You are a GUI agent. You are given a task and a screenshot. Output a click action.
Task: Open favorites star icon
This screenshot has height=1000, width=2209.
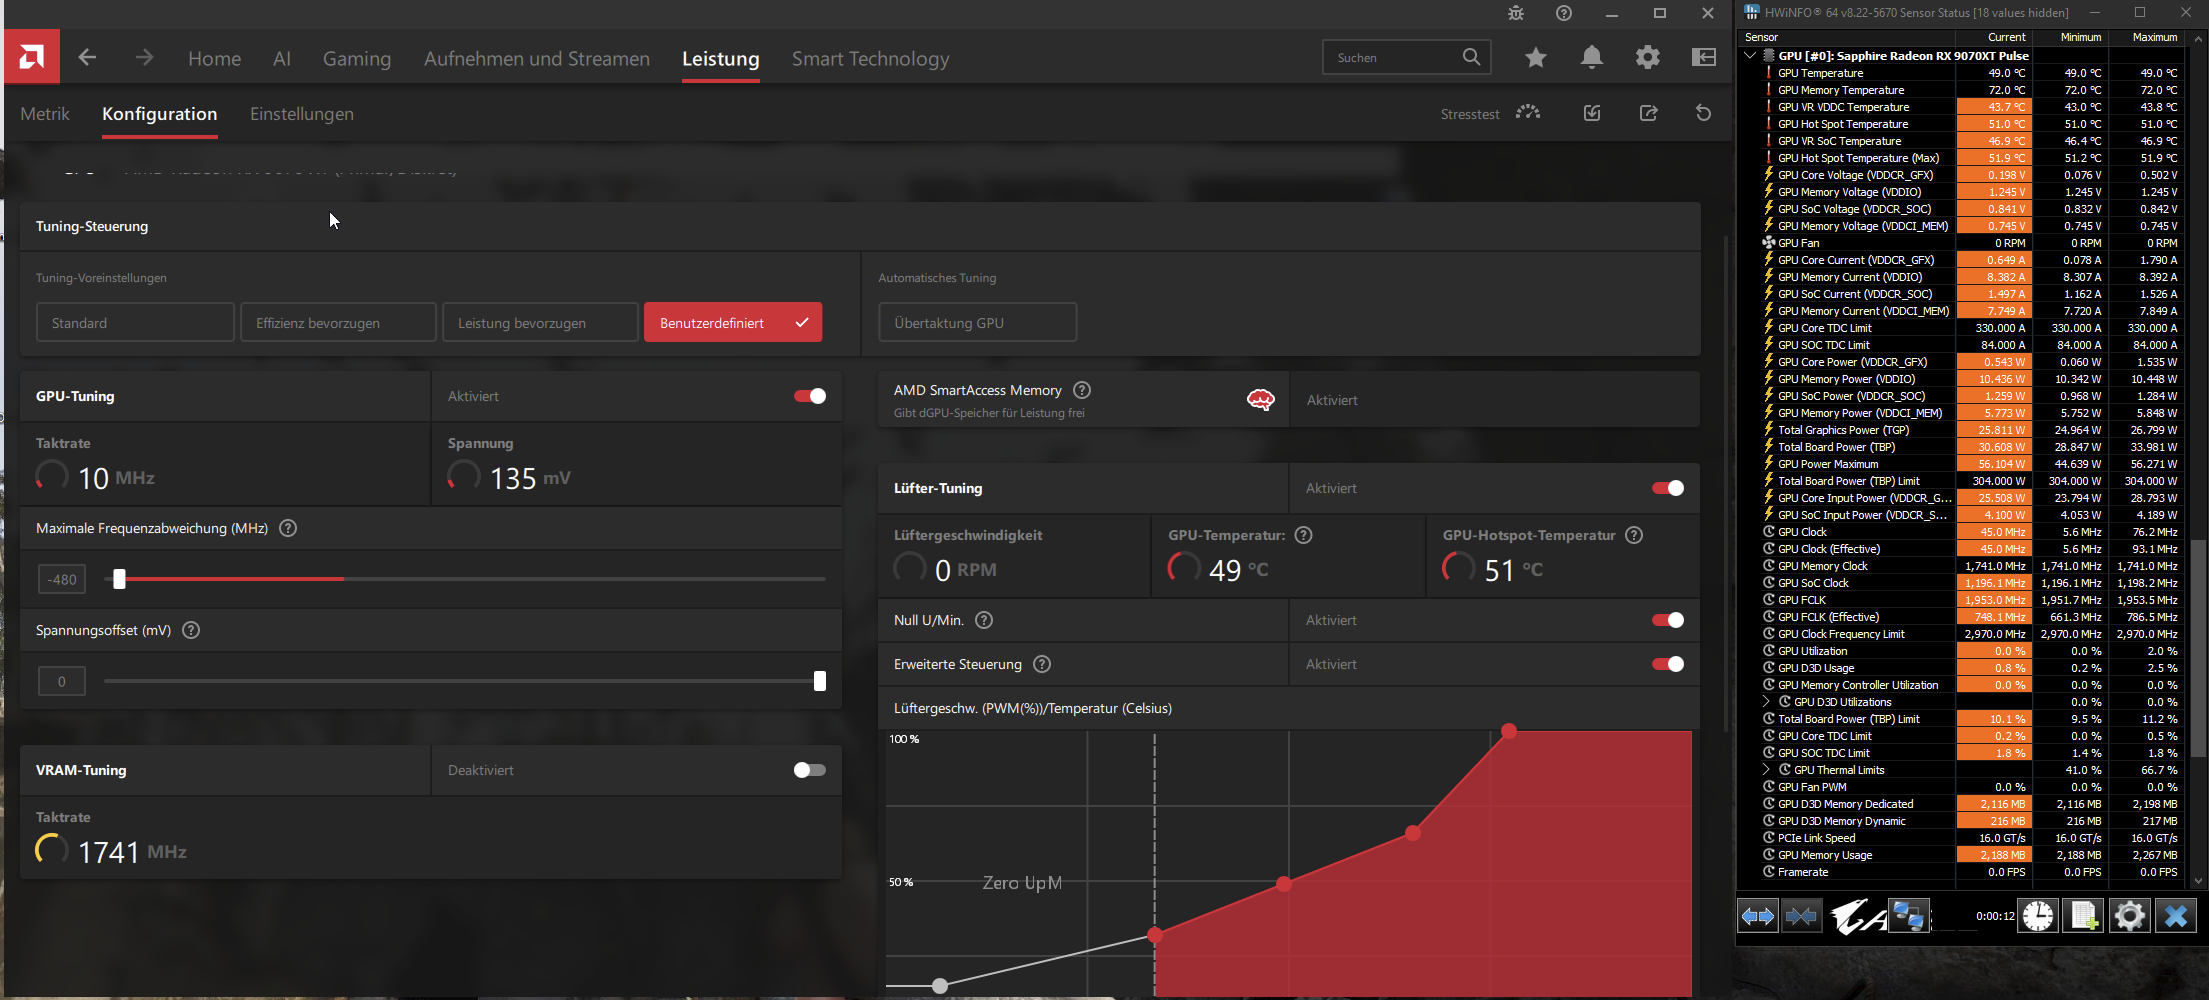(x=1536, y=57)
